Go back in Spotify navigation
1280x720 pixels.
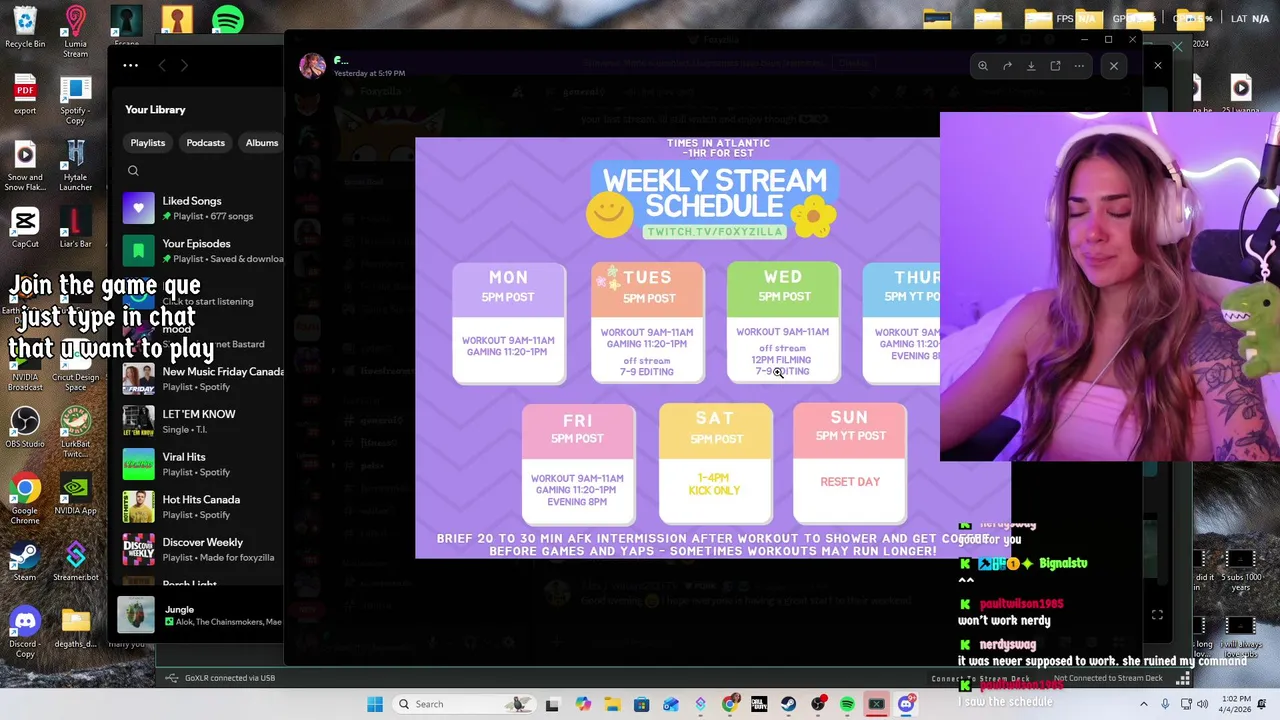[x=162, y=65]
